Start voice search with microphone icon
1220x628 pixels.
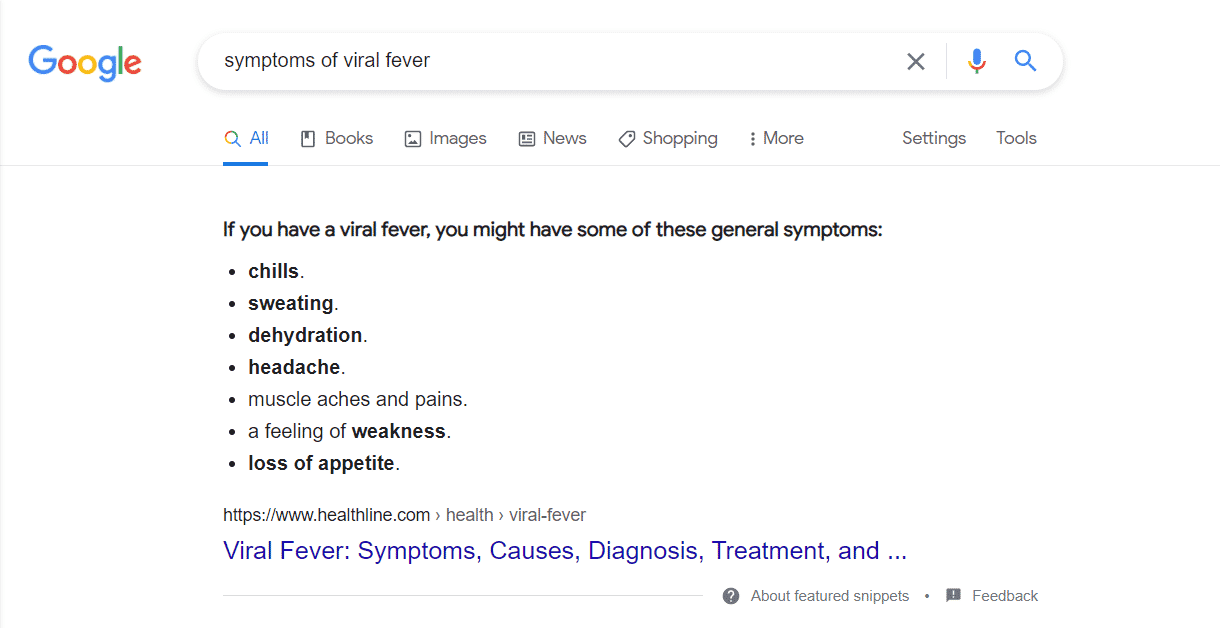click(977, 62)
